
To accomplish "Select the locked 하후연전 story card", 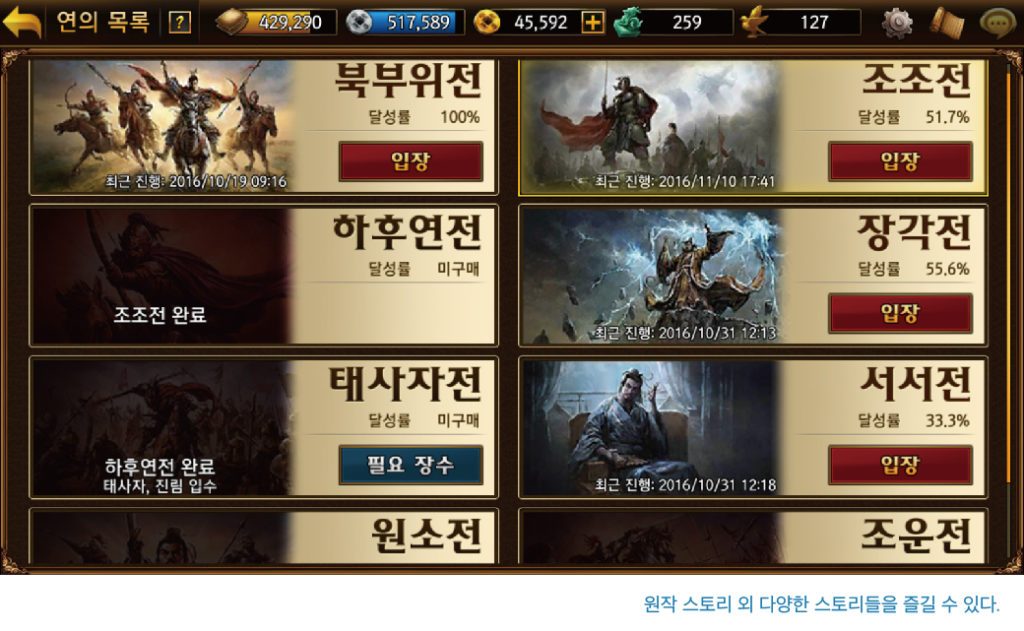I will point(264,276).
